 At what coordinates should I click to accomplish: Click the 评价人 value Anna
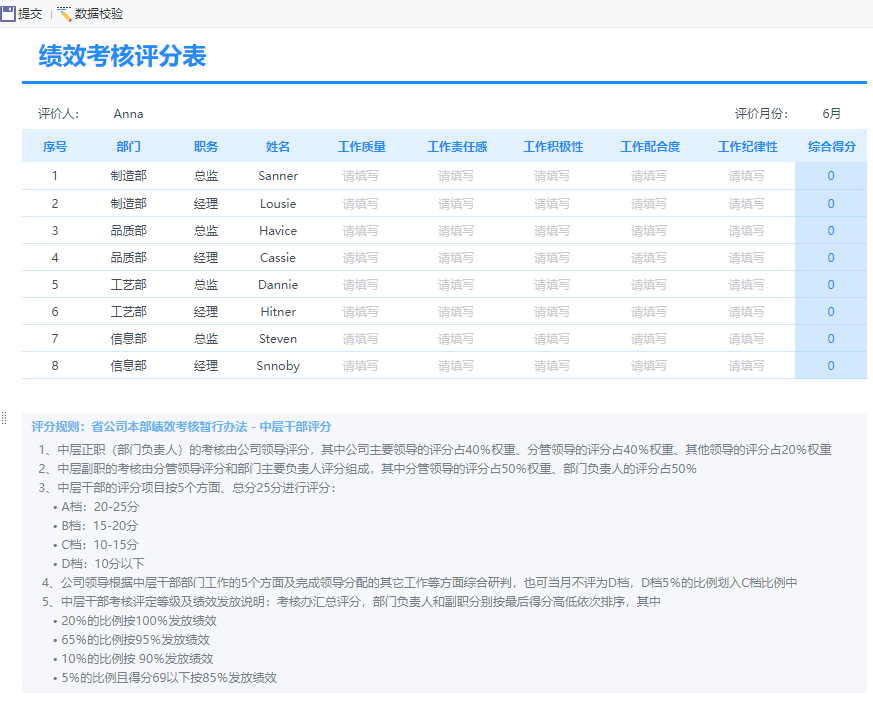128,114
